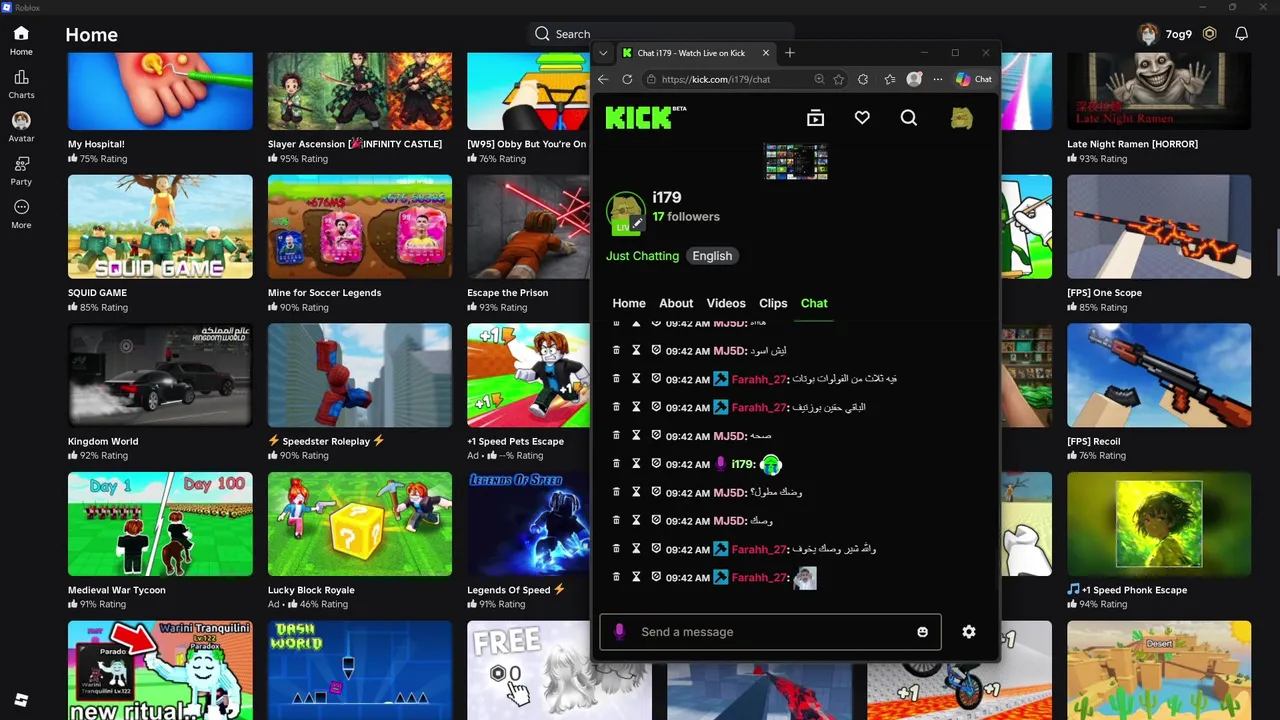The width and height of the screenshot is (1280, 720).
Task: Refresh the Kick chat page
Action: pos(627,79)
